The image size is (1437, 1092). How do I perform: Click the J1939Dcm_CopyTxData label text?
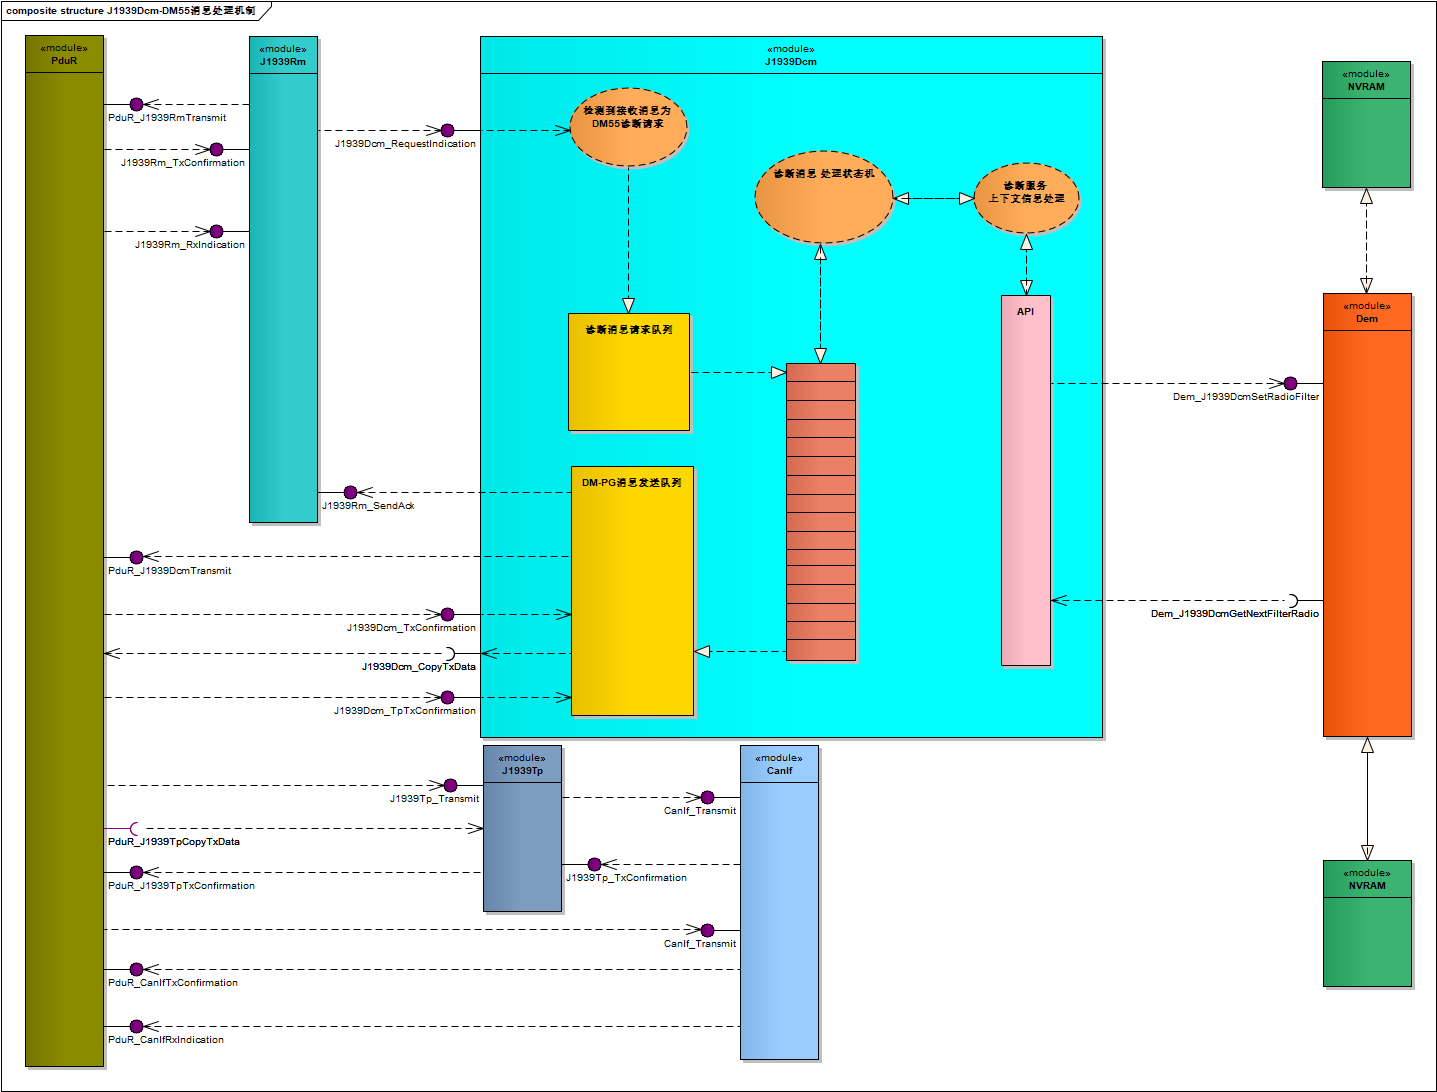[418, 667]
